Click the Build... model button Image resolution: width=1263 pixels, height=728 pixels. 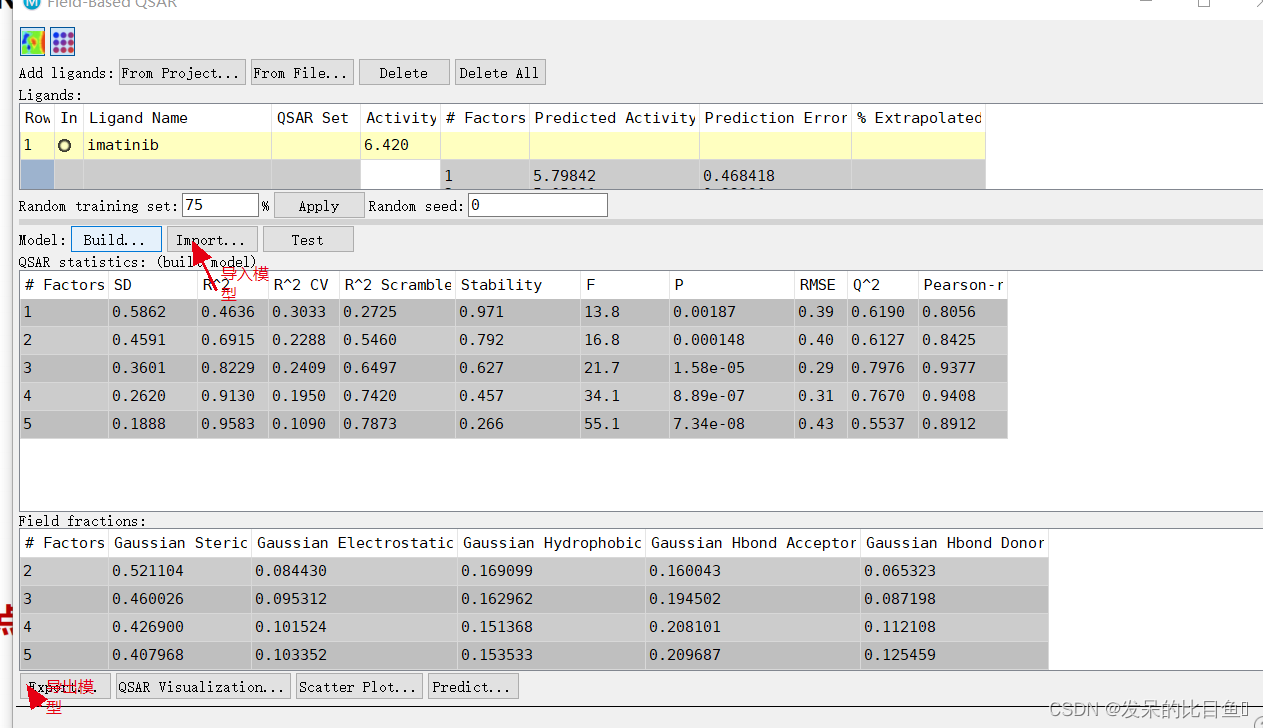coord(116,240)
